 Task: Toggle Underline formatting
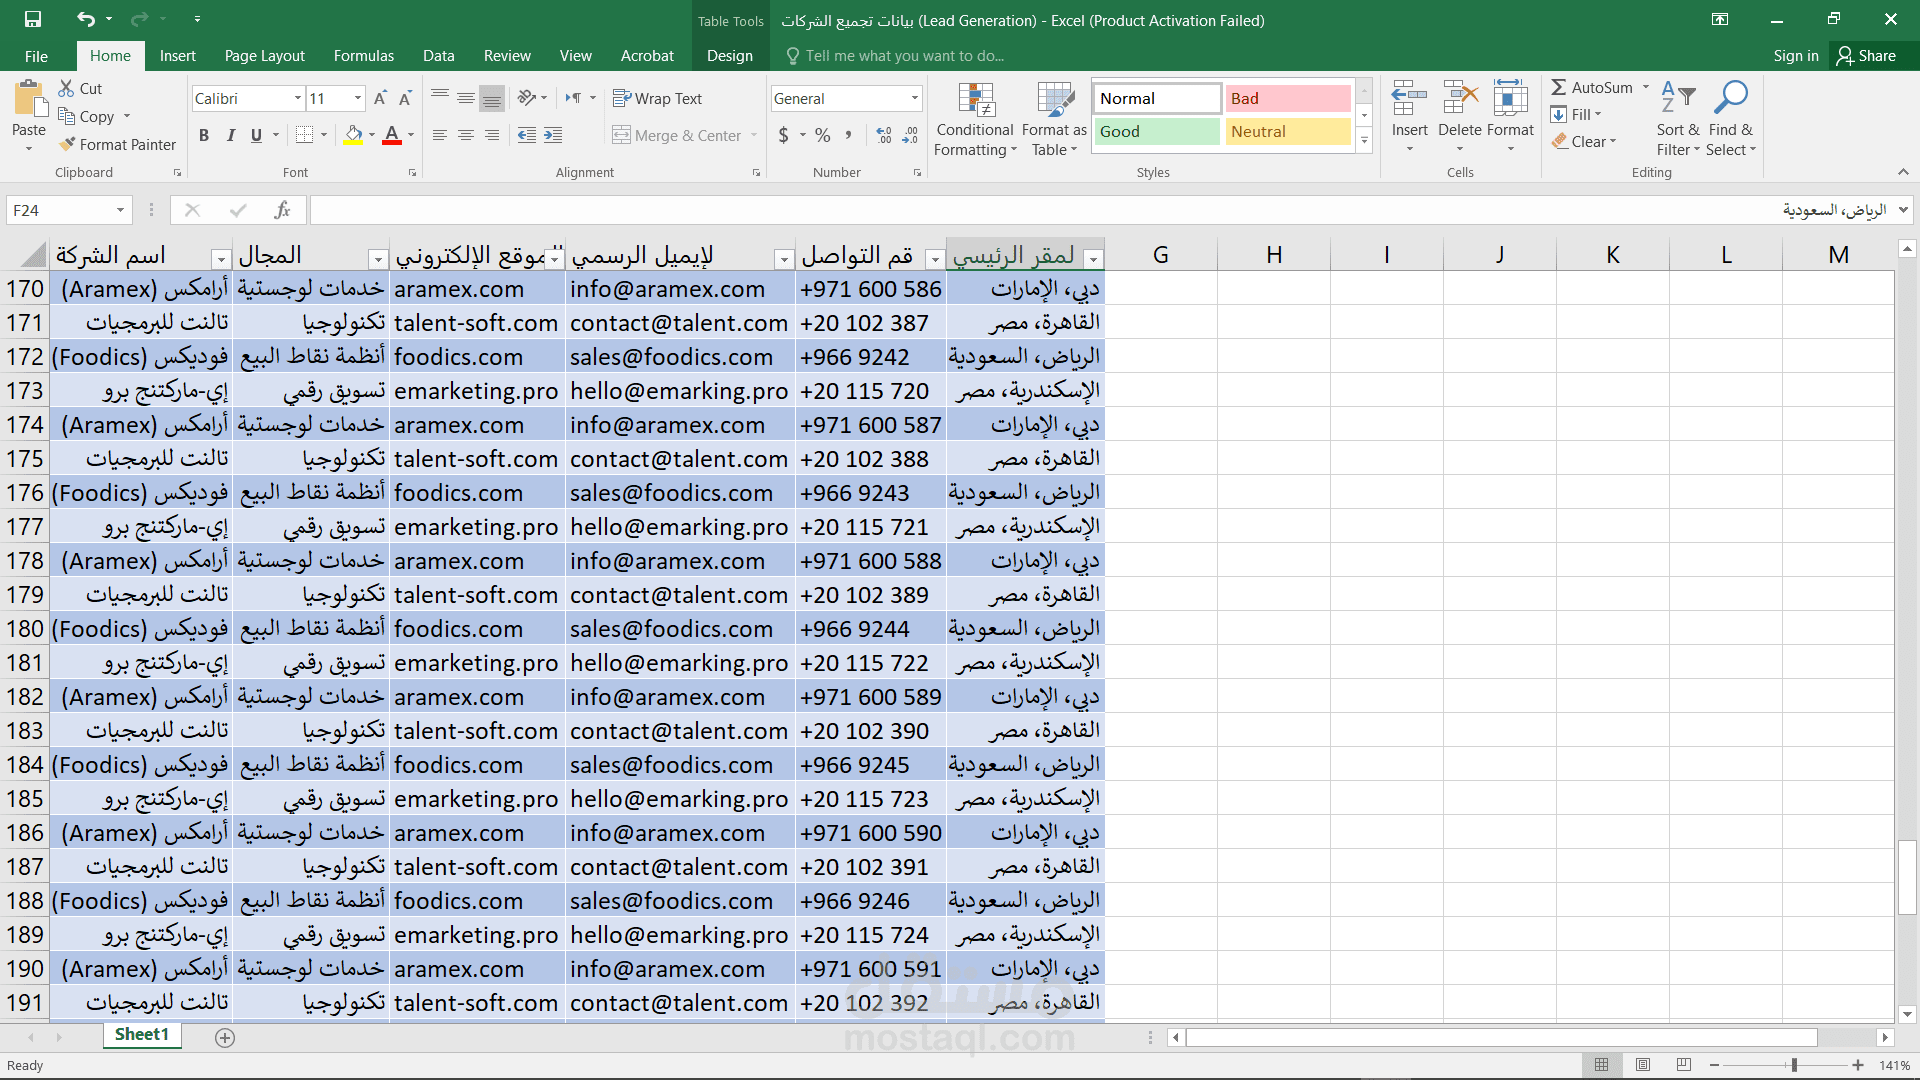(256, 135)
